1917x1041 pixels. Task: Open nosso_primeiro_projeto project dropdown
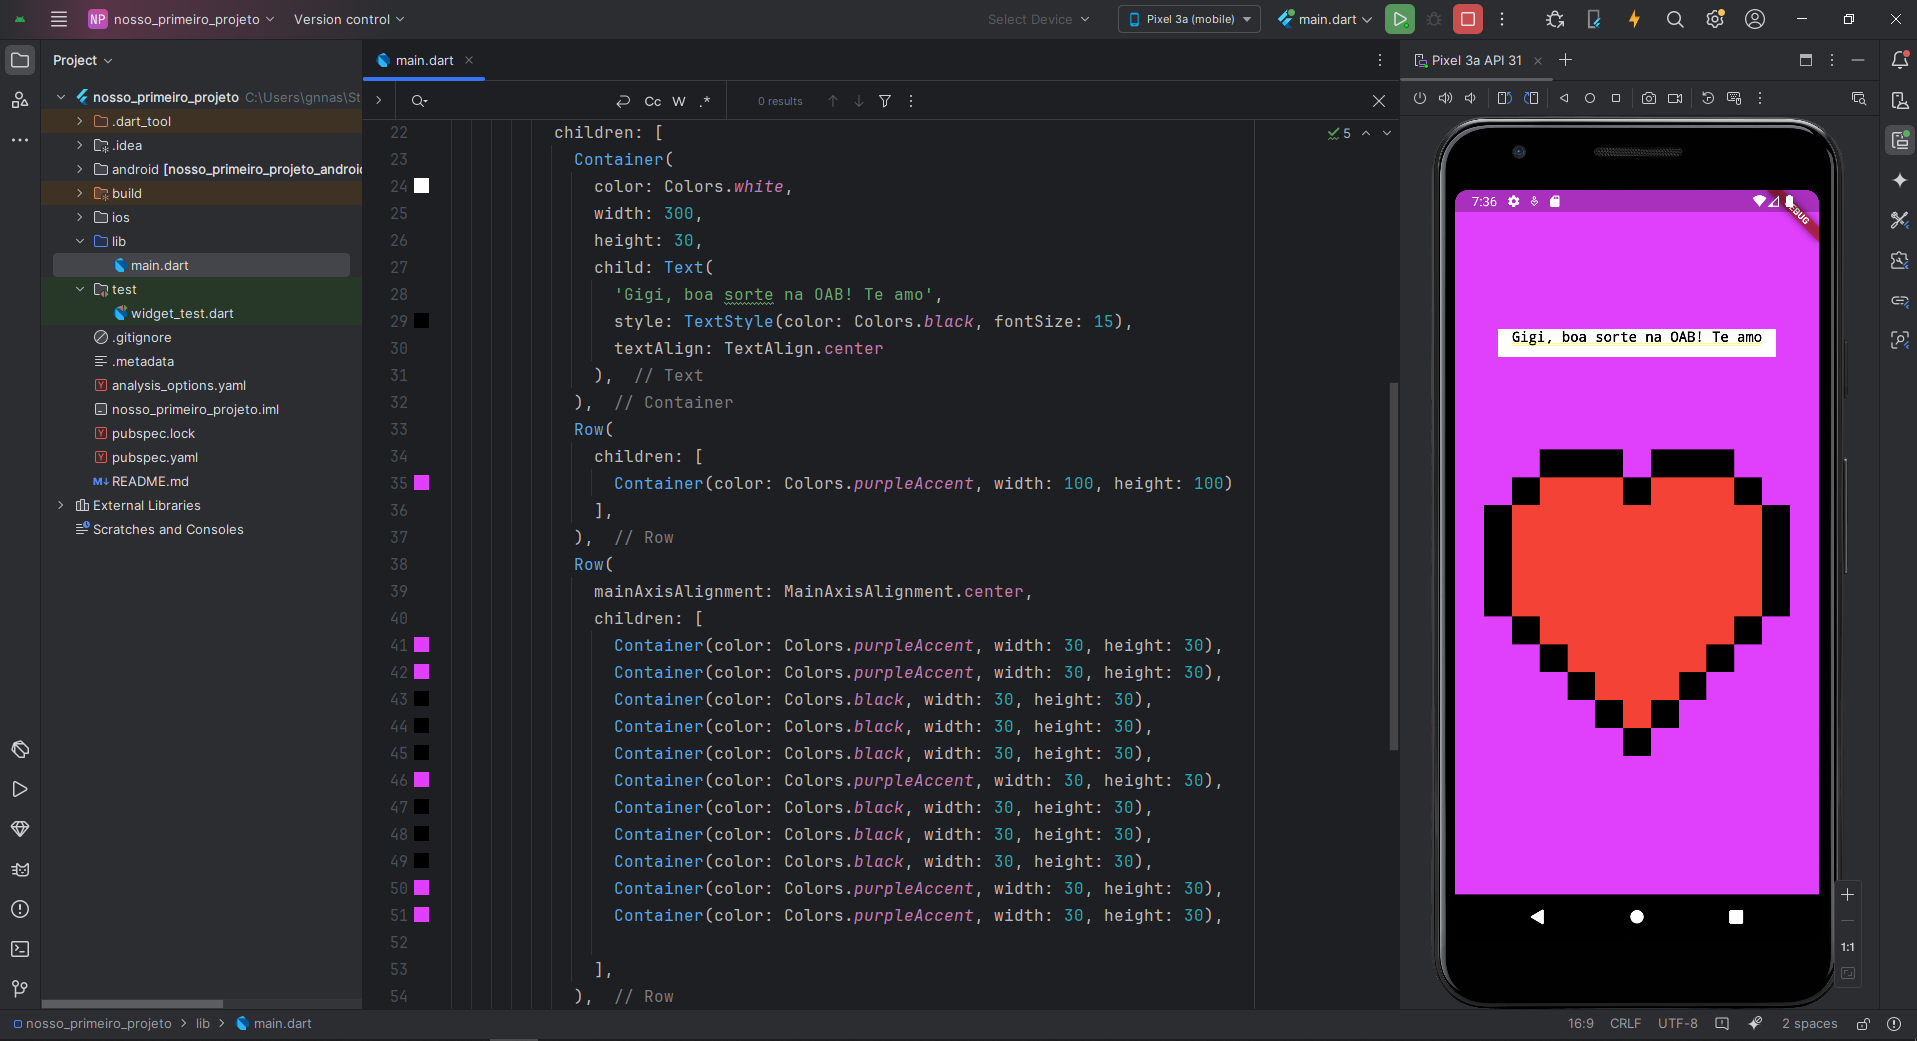181,19
